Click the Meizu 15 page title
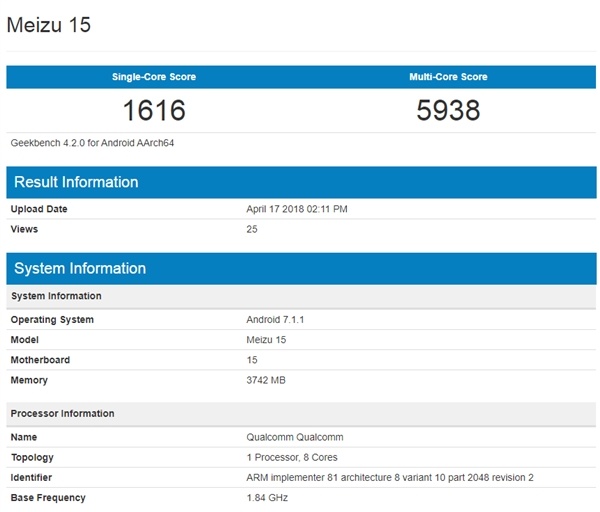The height and width of the screenshot is (512, 600). 49,25
